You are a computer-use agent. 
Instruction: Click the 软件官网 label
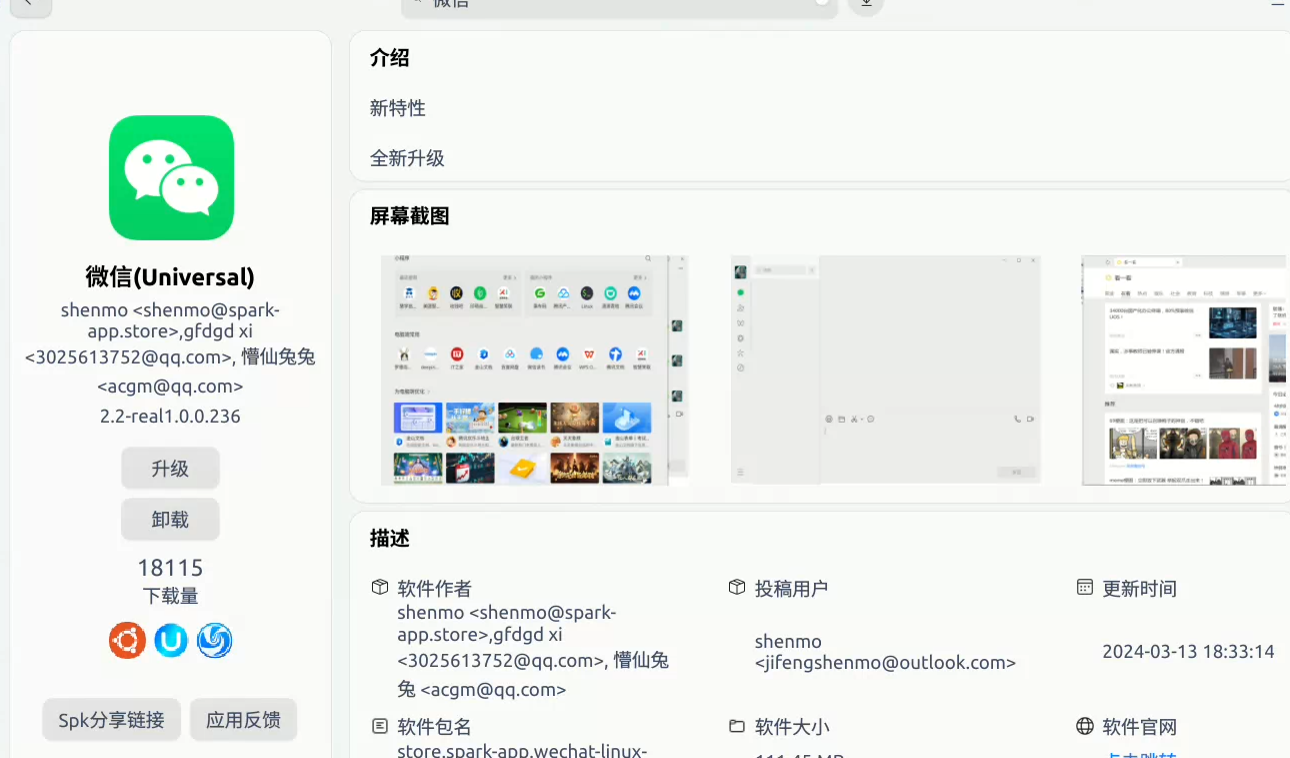click(1139, 727)
